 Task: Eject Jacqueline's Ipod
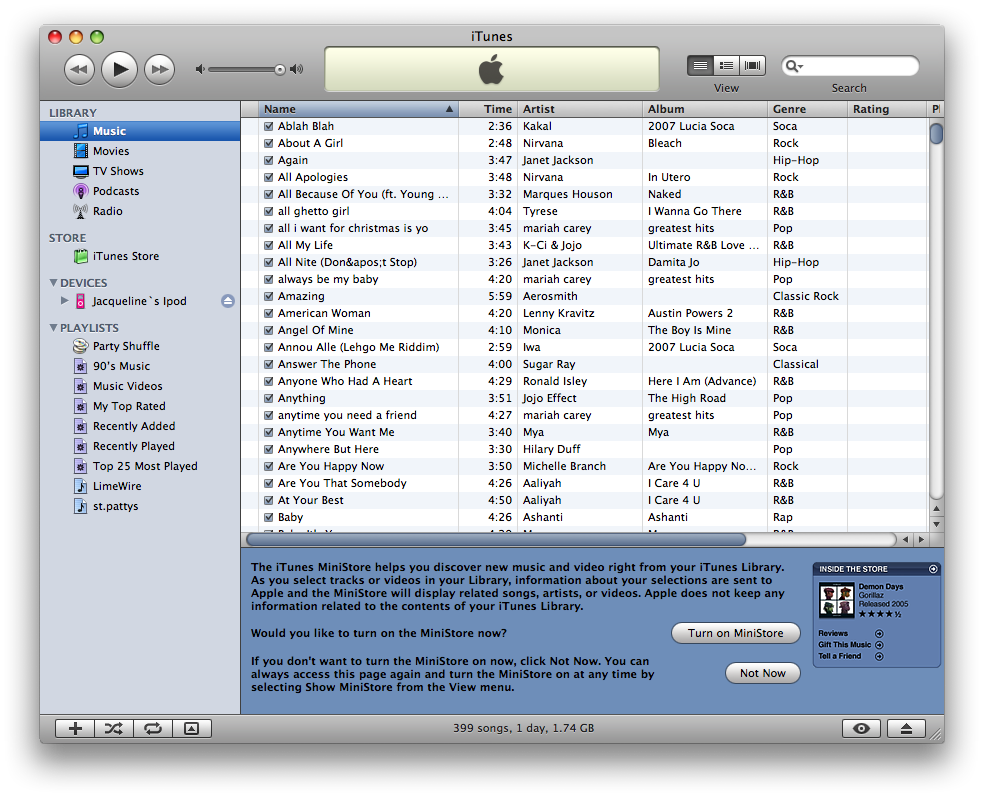pos(228,301)
